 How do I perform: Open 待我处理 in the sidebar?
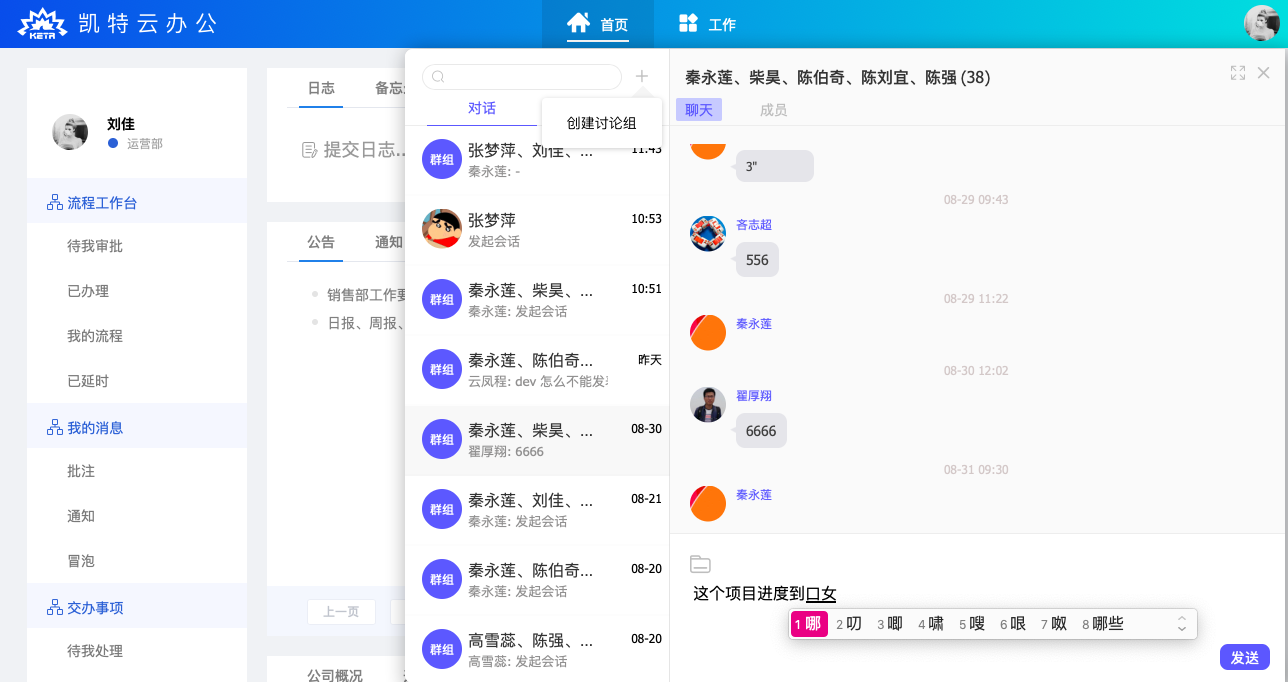tap(95, 651)
